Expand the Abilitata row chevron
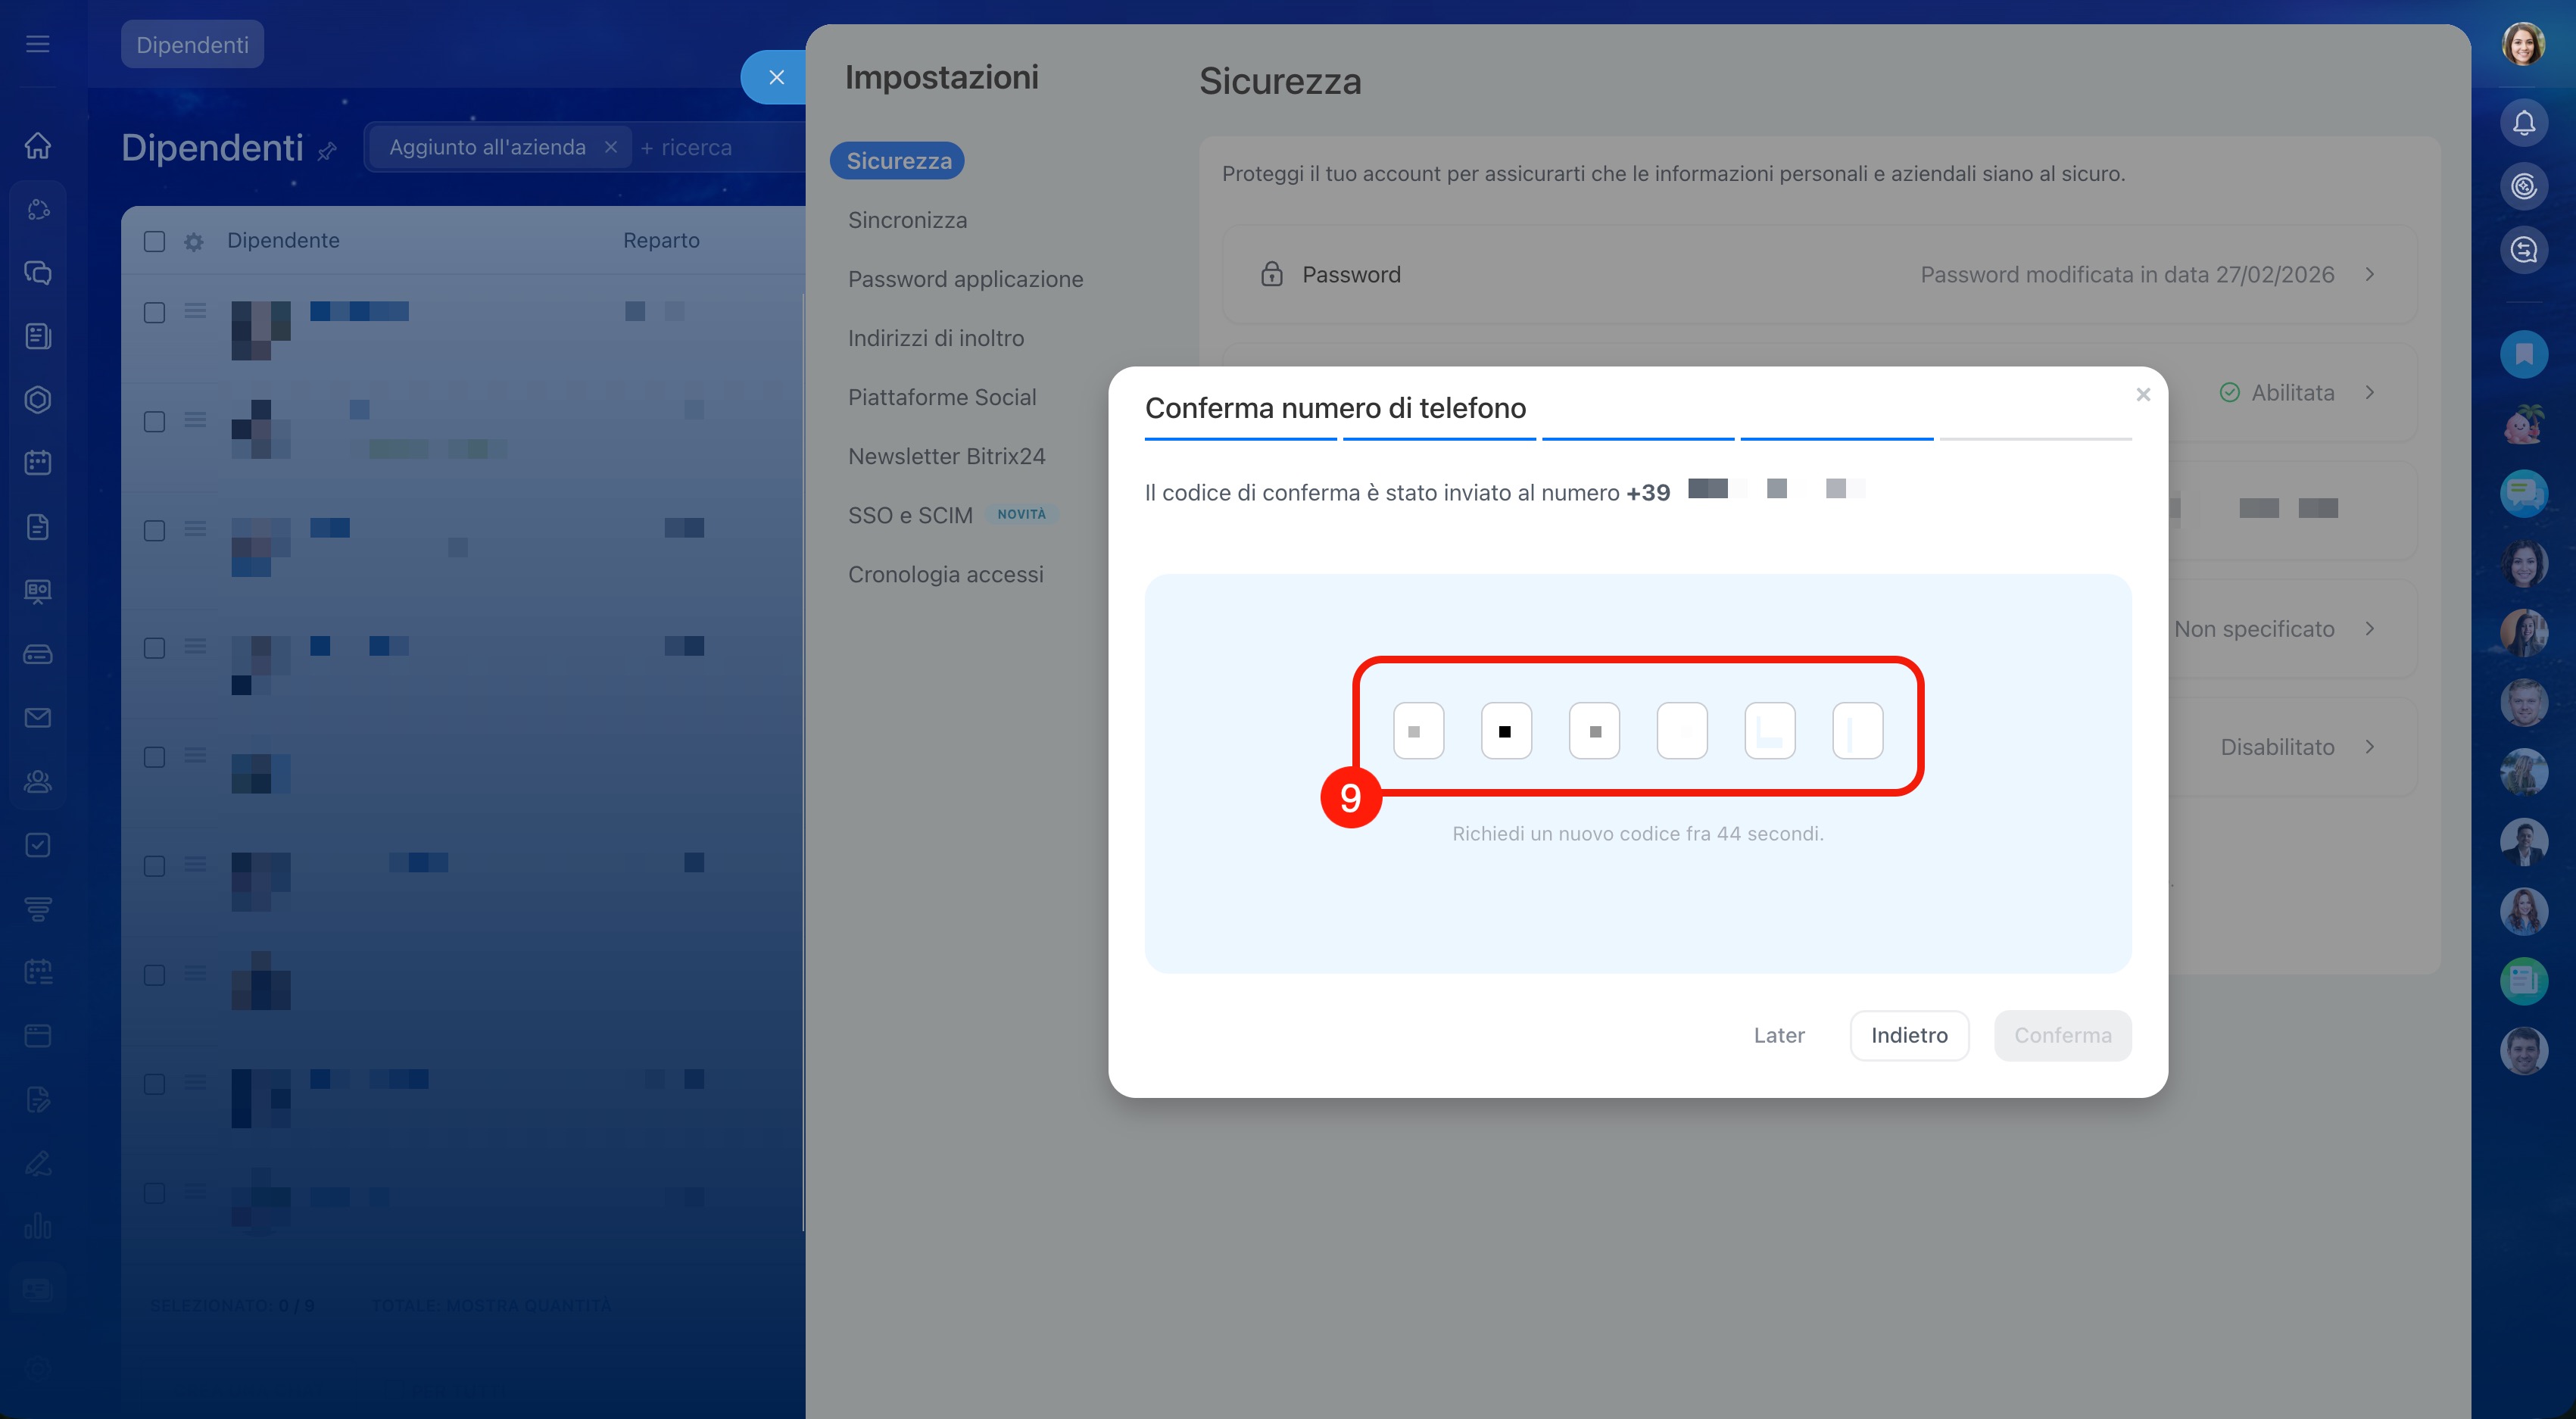Screen dimensions: 2576x1419 pyautogui.click(x=2369, y=392)
